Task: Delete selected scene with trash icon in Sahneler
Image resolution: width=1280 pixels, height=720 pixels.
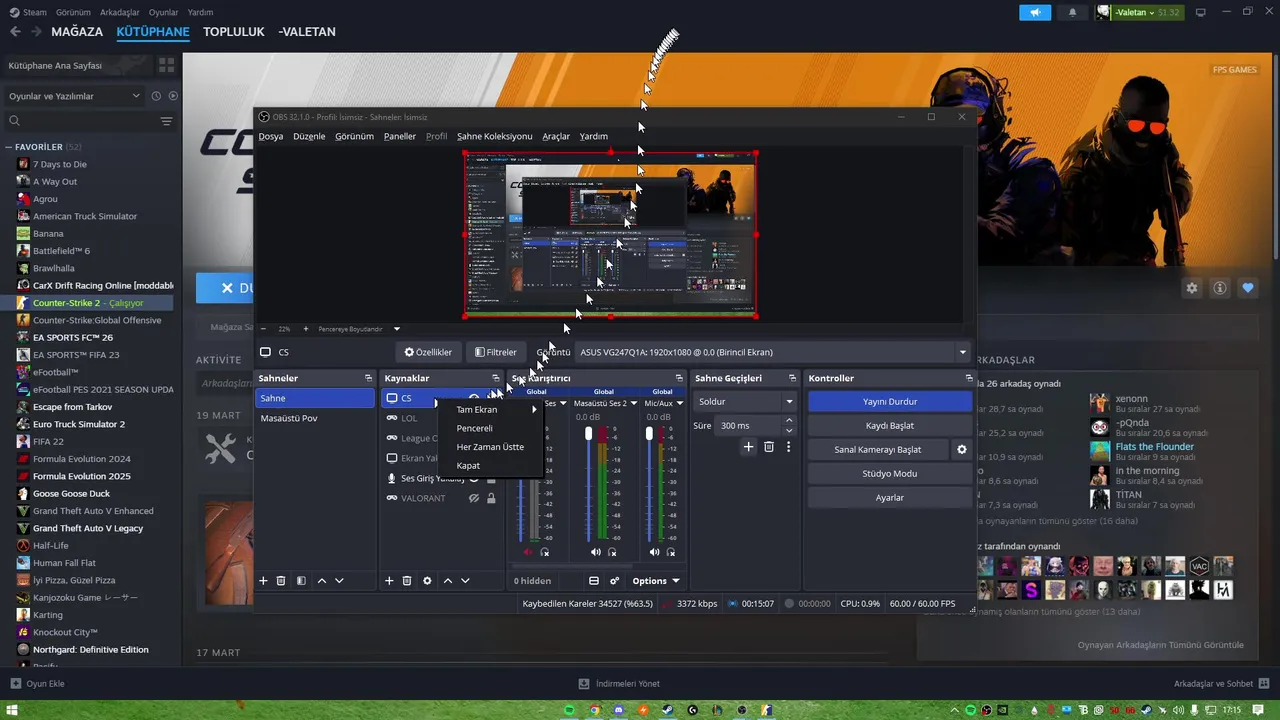Action: coord(281,581)
